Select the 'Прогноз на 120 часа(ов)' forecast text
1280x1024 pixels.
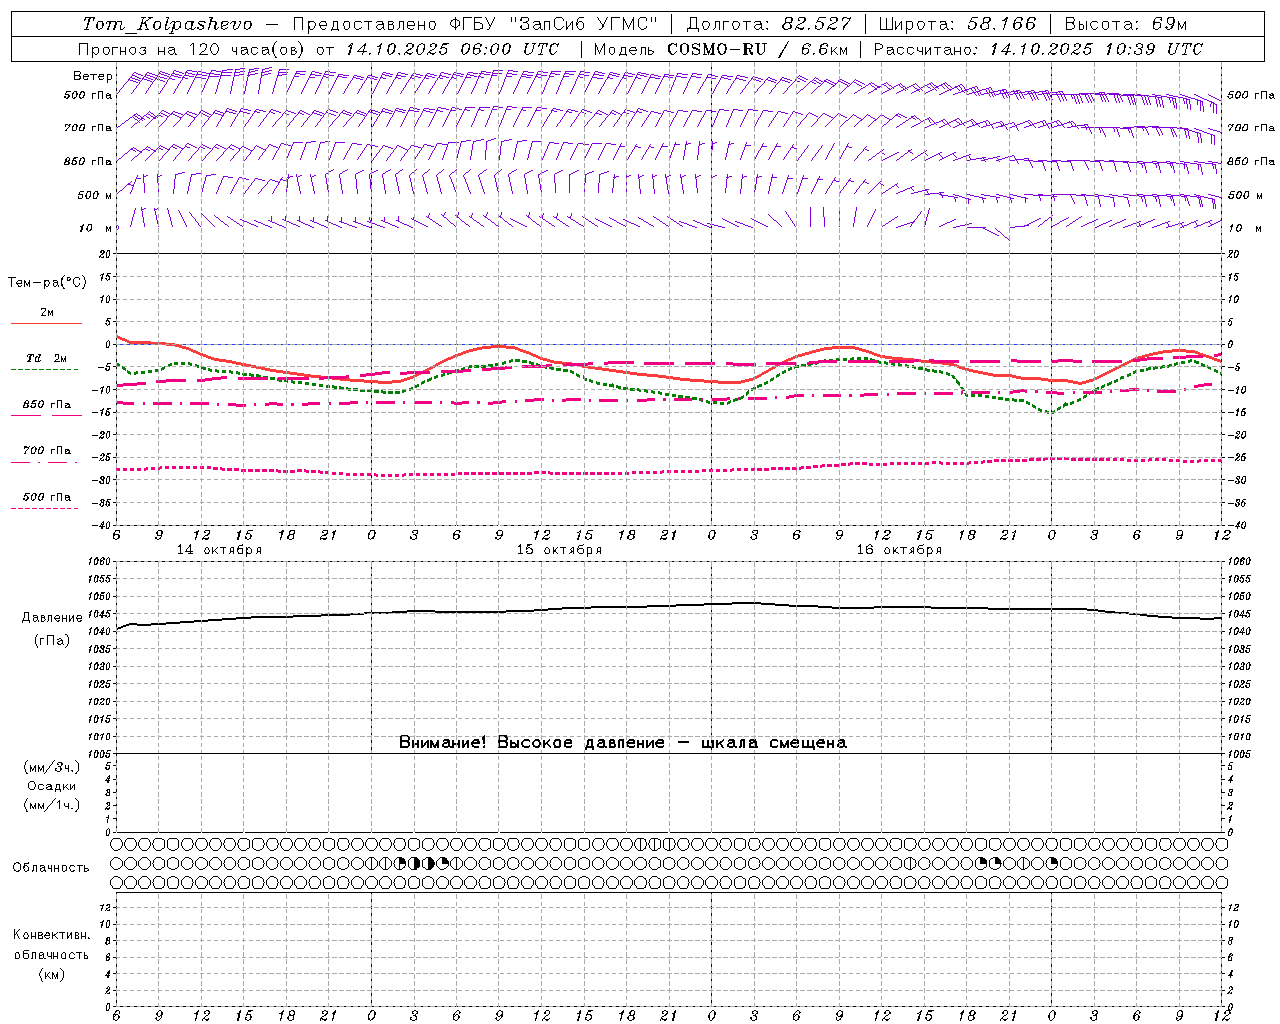[x=193, y=49]
